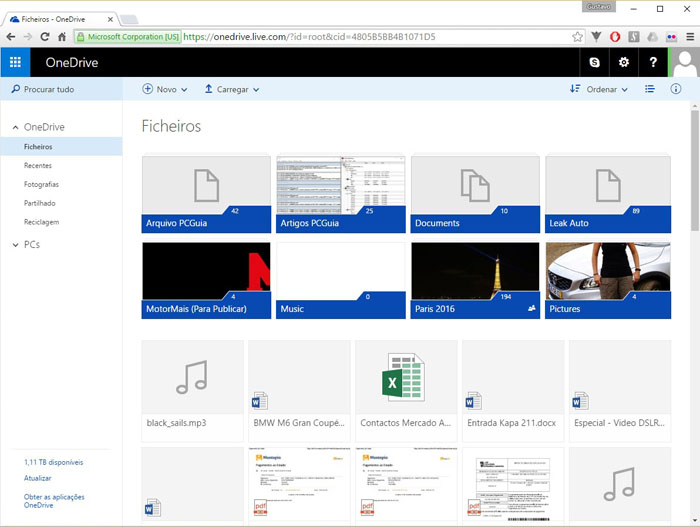The width and height of the screenshot is (700, 527).
Task: Click the Flickr extension icon
Action: coord(671,37)
